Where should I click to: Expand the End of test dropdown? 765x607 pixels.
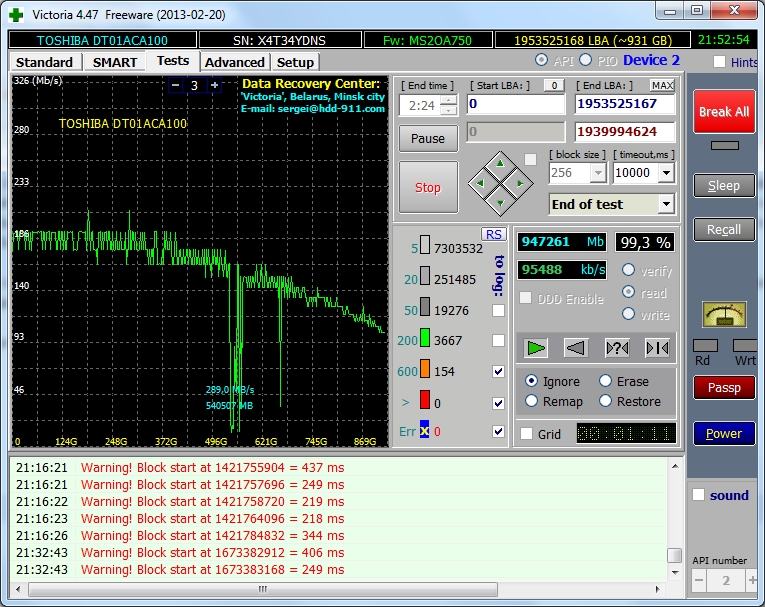click(666, 204)
